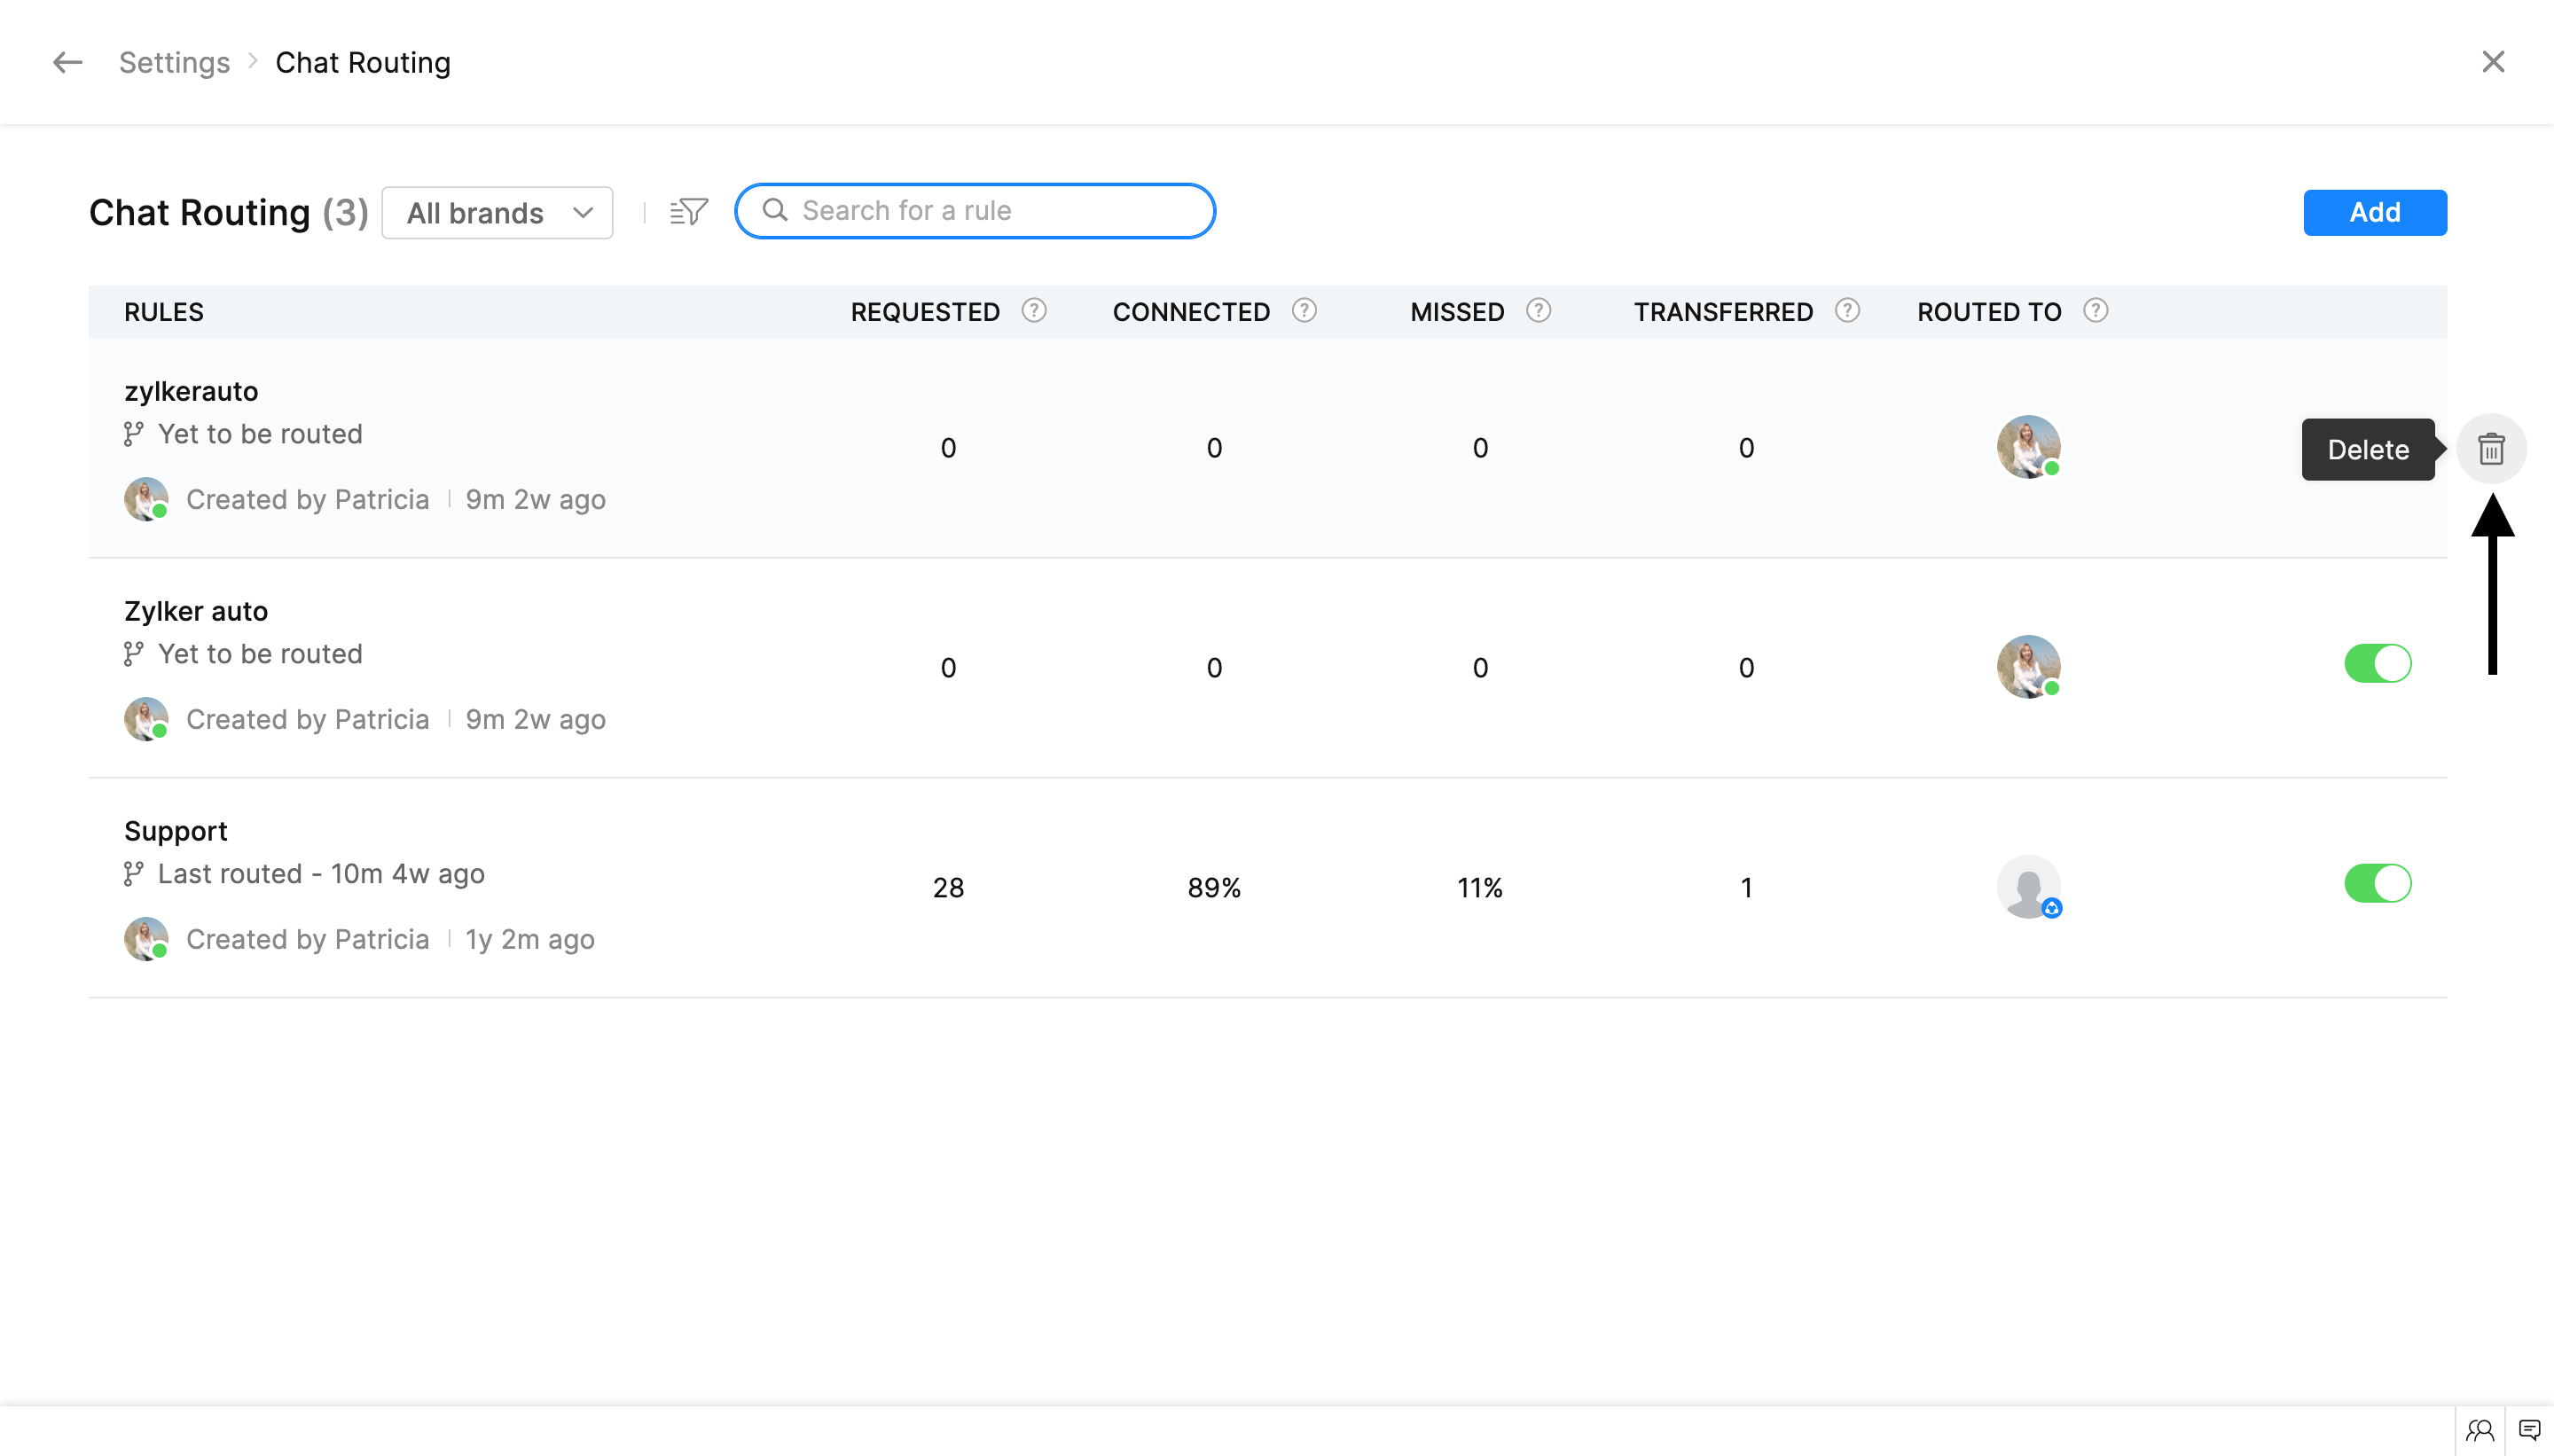
Task: Click Support rule's routed-to avatar
Action: click(x=2028, y=886)
